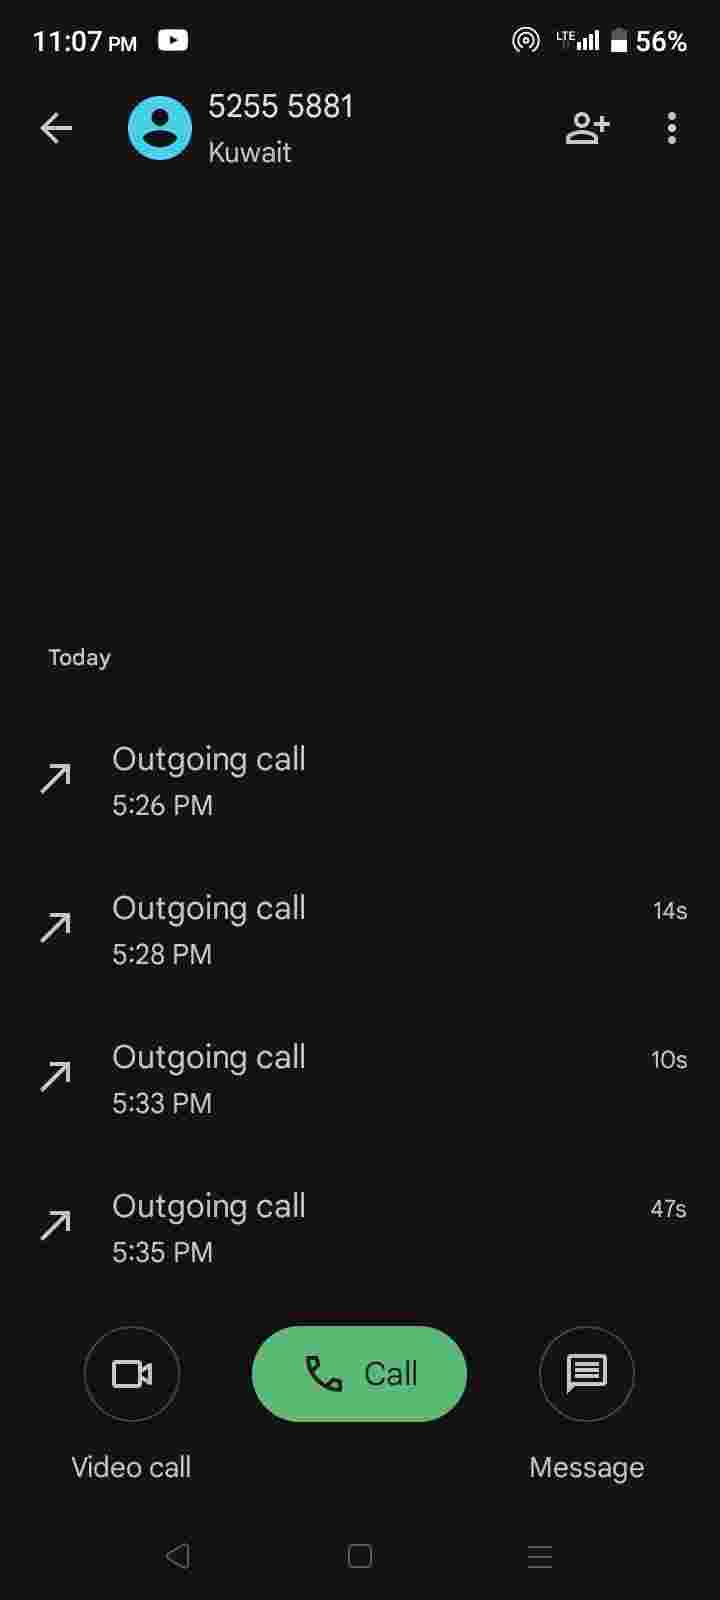The width and height of the screenshot is (720, 1600).
Task: Tap the Android back navigation button
Action: point(178,1556)
